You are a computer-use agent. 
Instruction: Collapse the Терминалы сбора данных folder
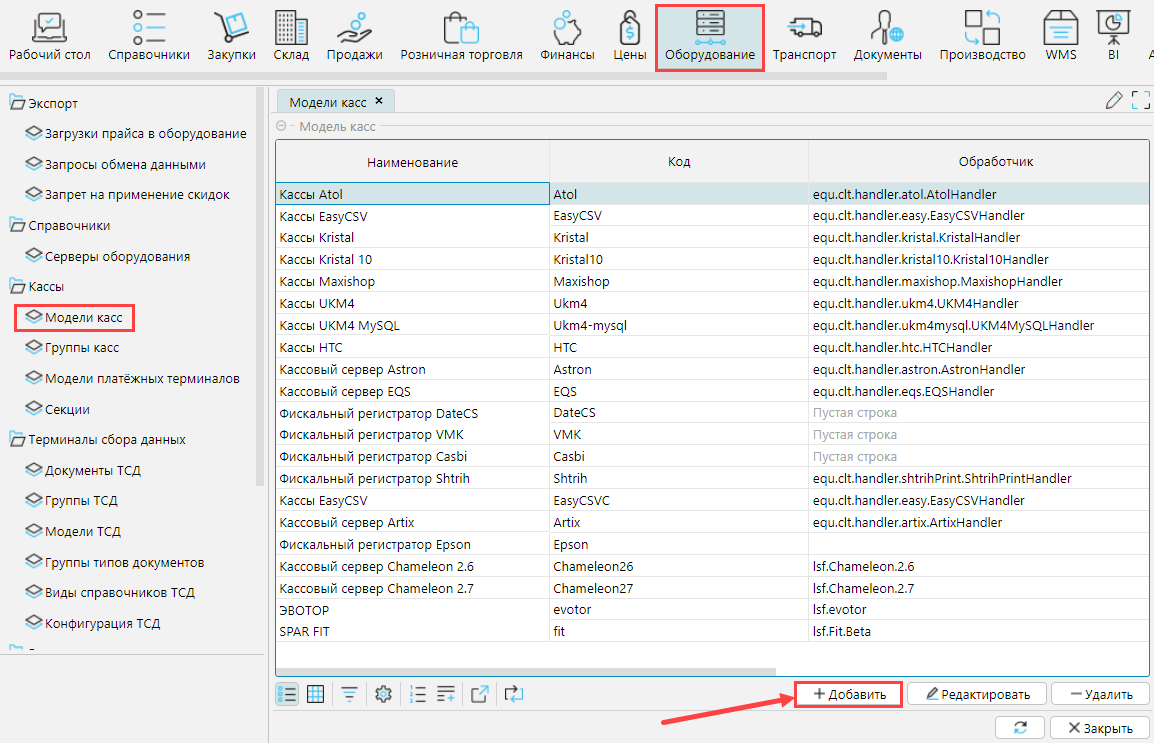click(x=17, y=439)
